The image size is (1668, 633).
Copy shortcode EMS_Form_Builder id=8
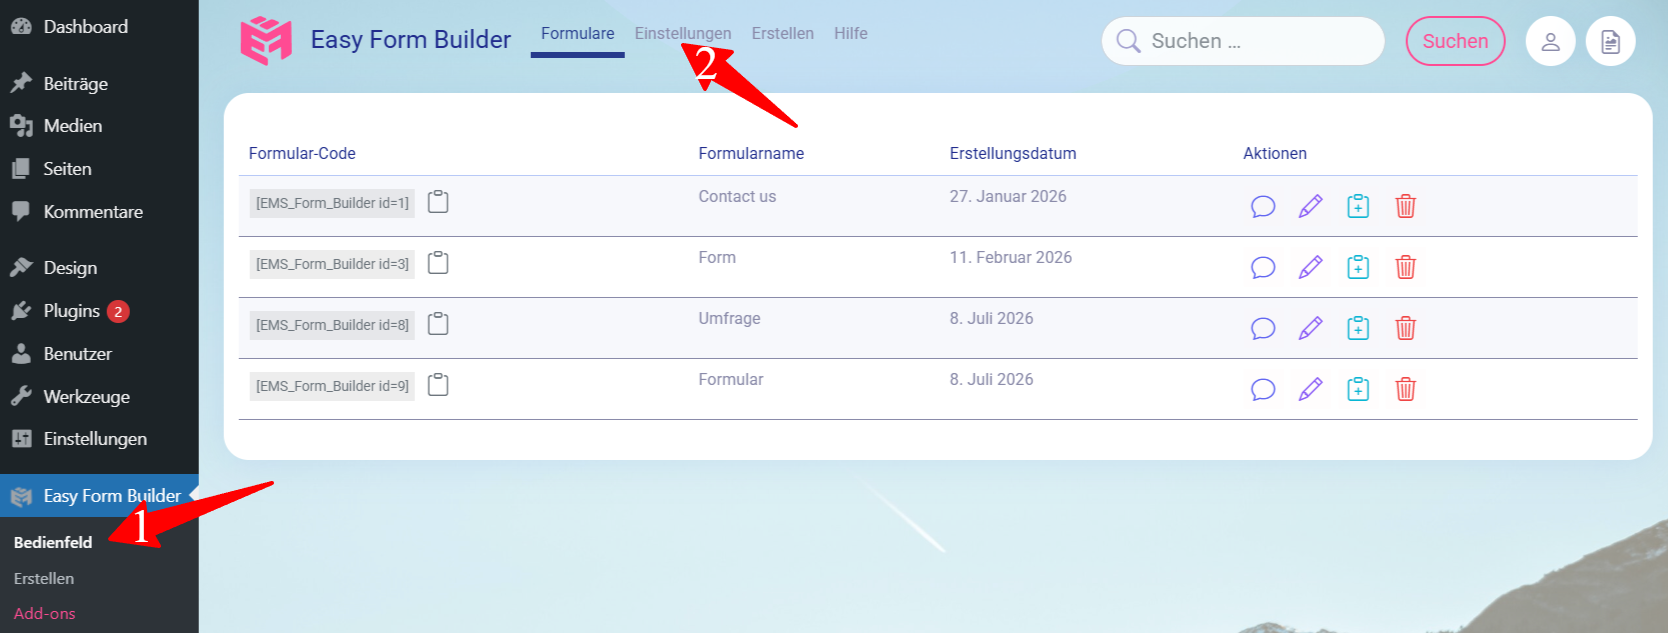[x=438, y=324]
